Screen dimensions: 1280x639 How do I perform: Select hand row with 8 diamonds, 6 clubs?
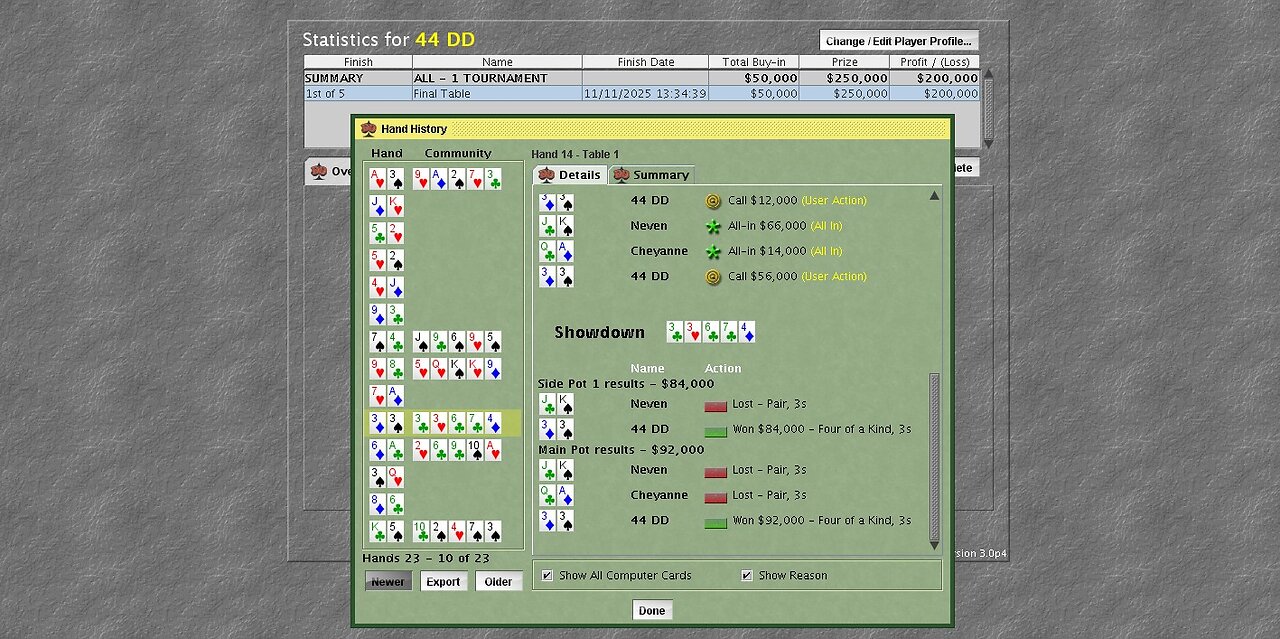click(x=443, y=504)
